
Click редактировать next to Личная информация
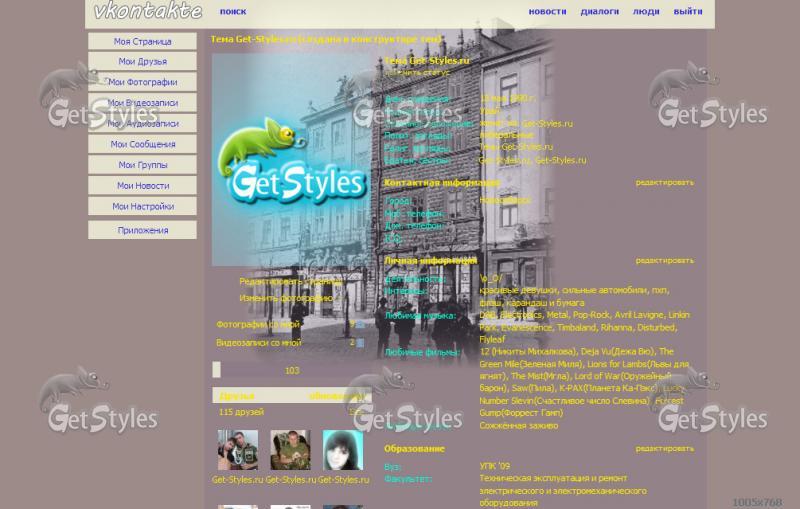[664, 261]
